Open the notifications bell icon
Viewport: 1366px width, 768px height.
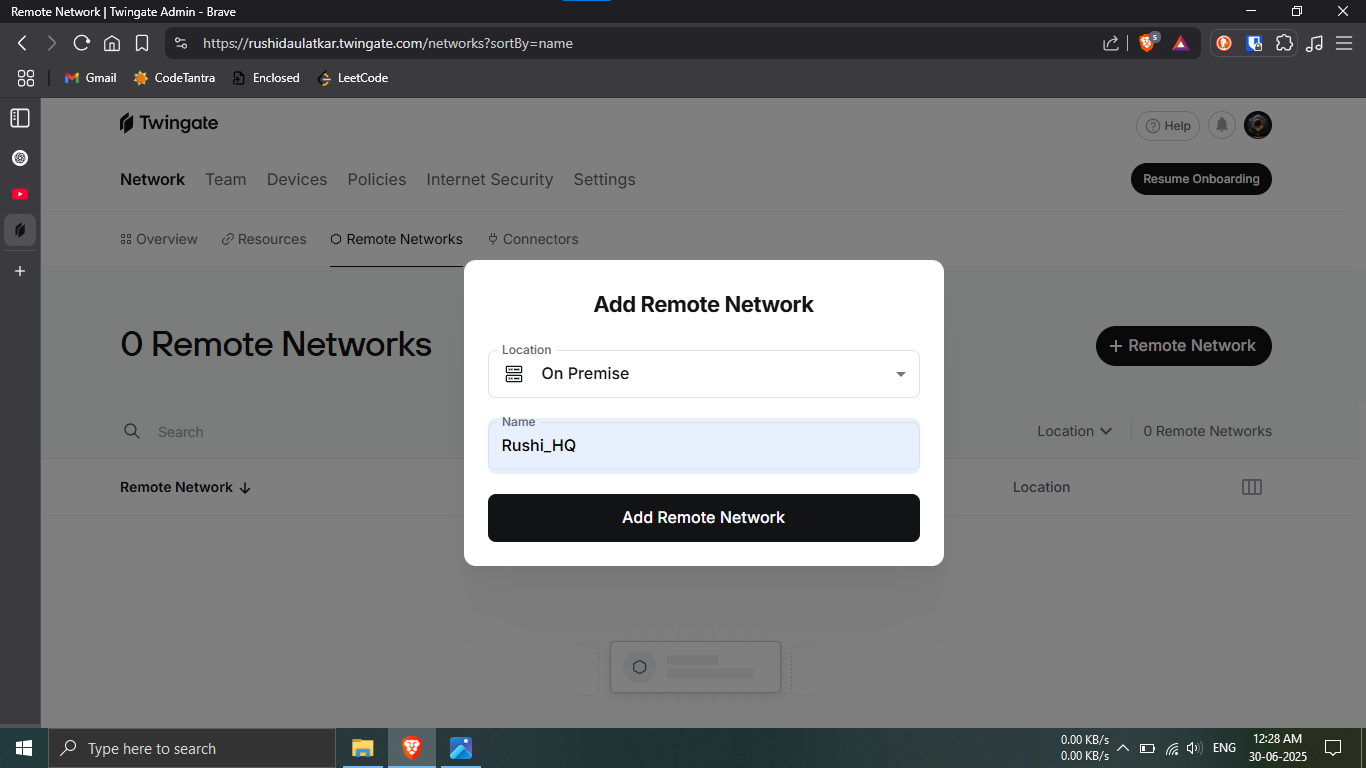coord(1221,125)
